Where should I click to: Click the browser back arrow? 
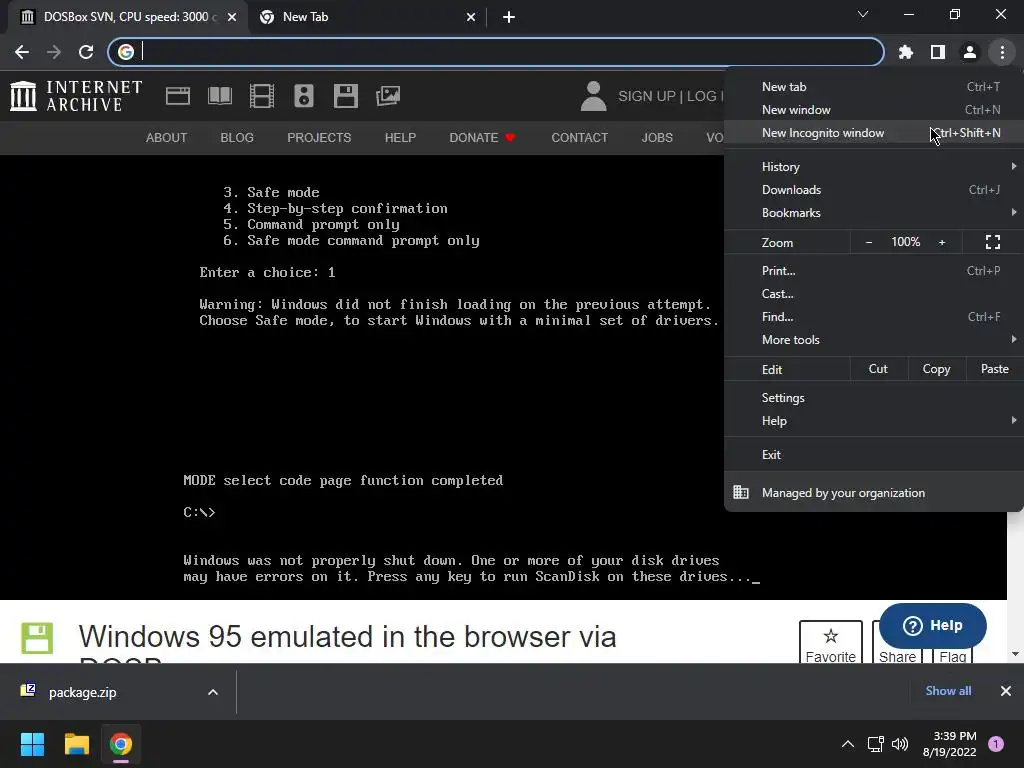click(x=22, y=52)
